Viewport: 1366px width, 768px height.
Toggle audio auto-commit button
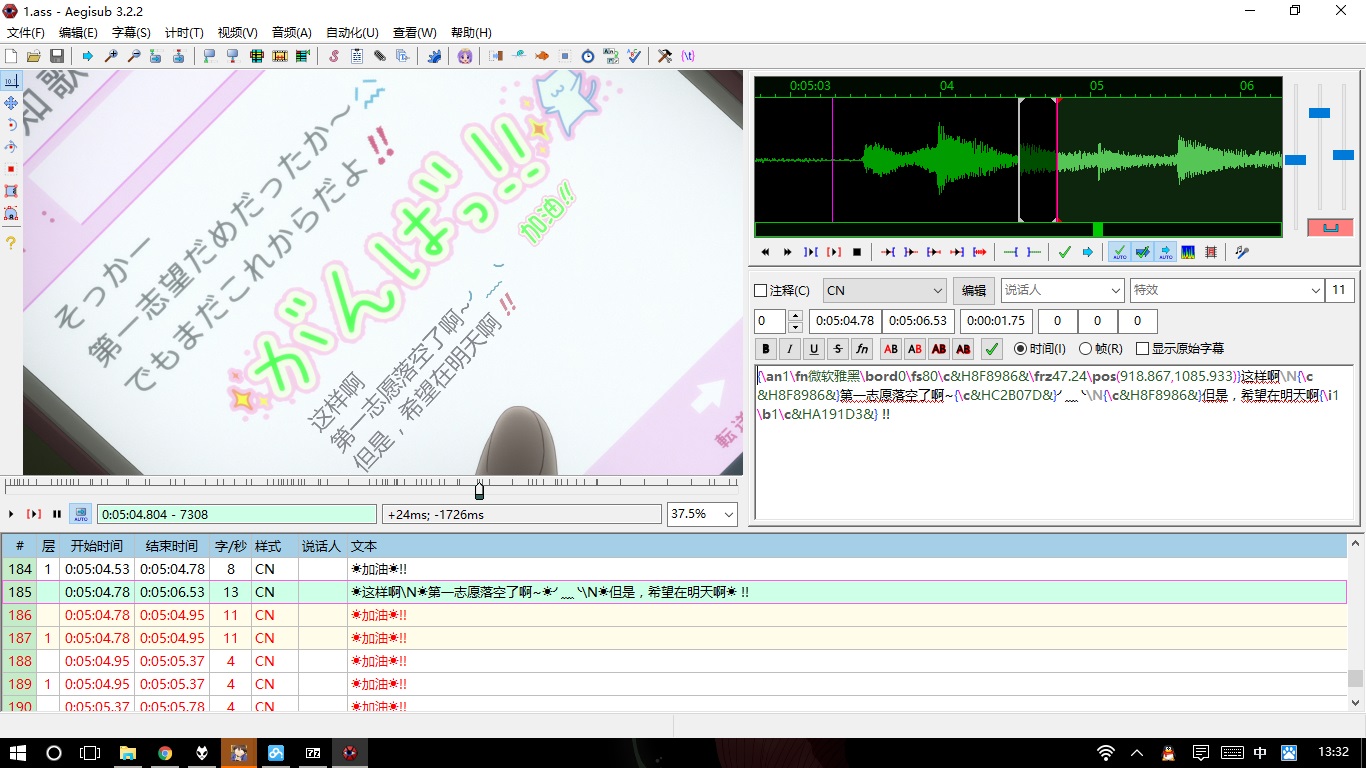click(x=1120, y=252)
